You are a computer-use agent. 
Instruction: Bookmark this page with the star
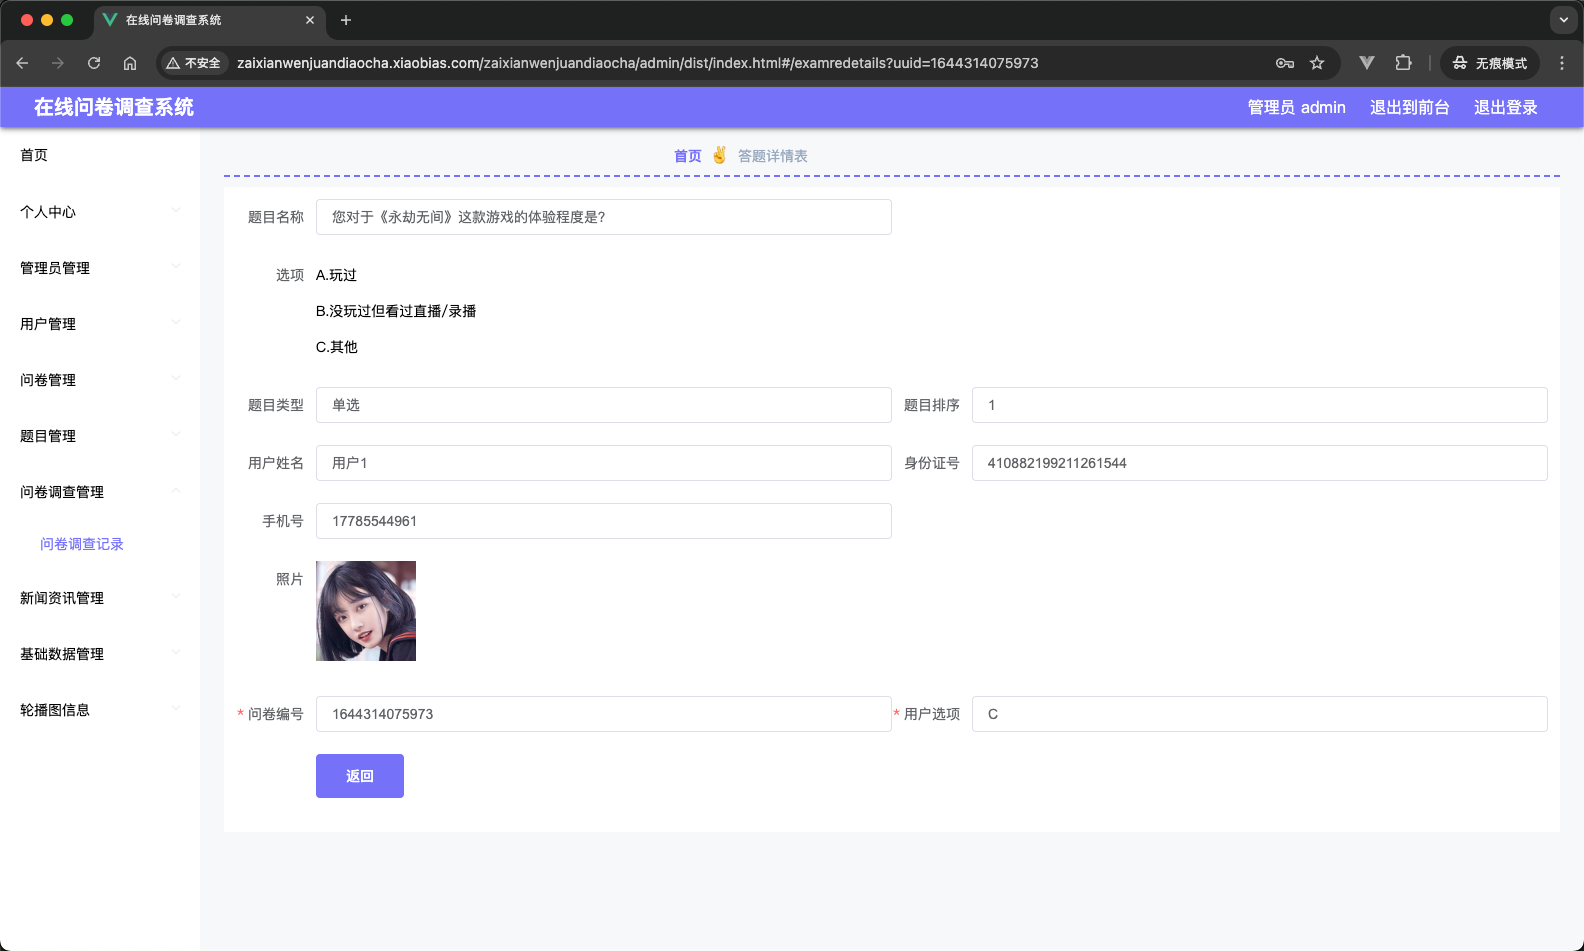1317,63
